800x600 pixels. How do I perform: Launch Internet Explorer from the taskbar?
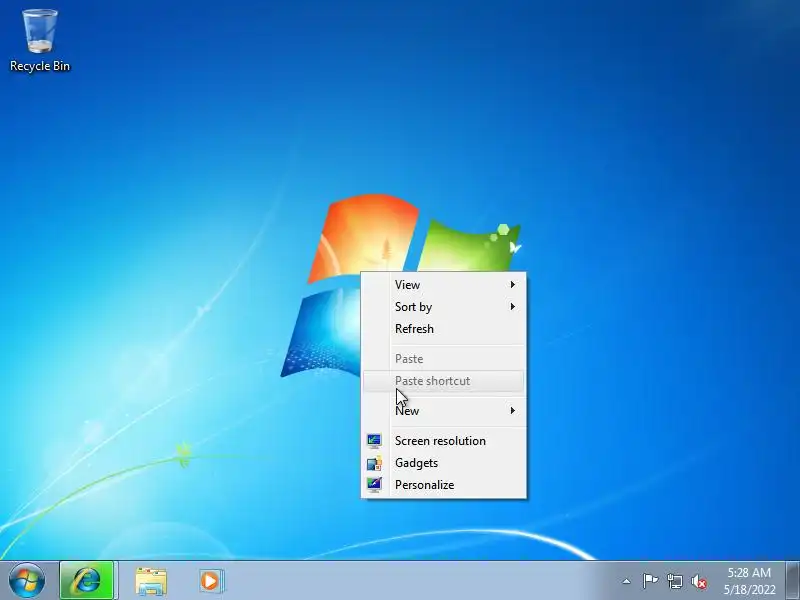pos(87,581)
